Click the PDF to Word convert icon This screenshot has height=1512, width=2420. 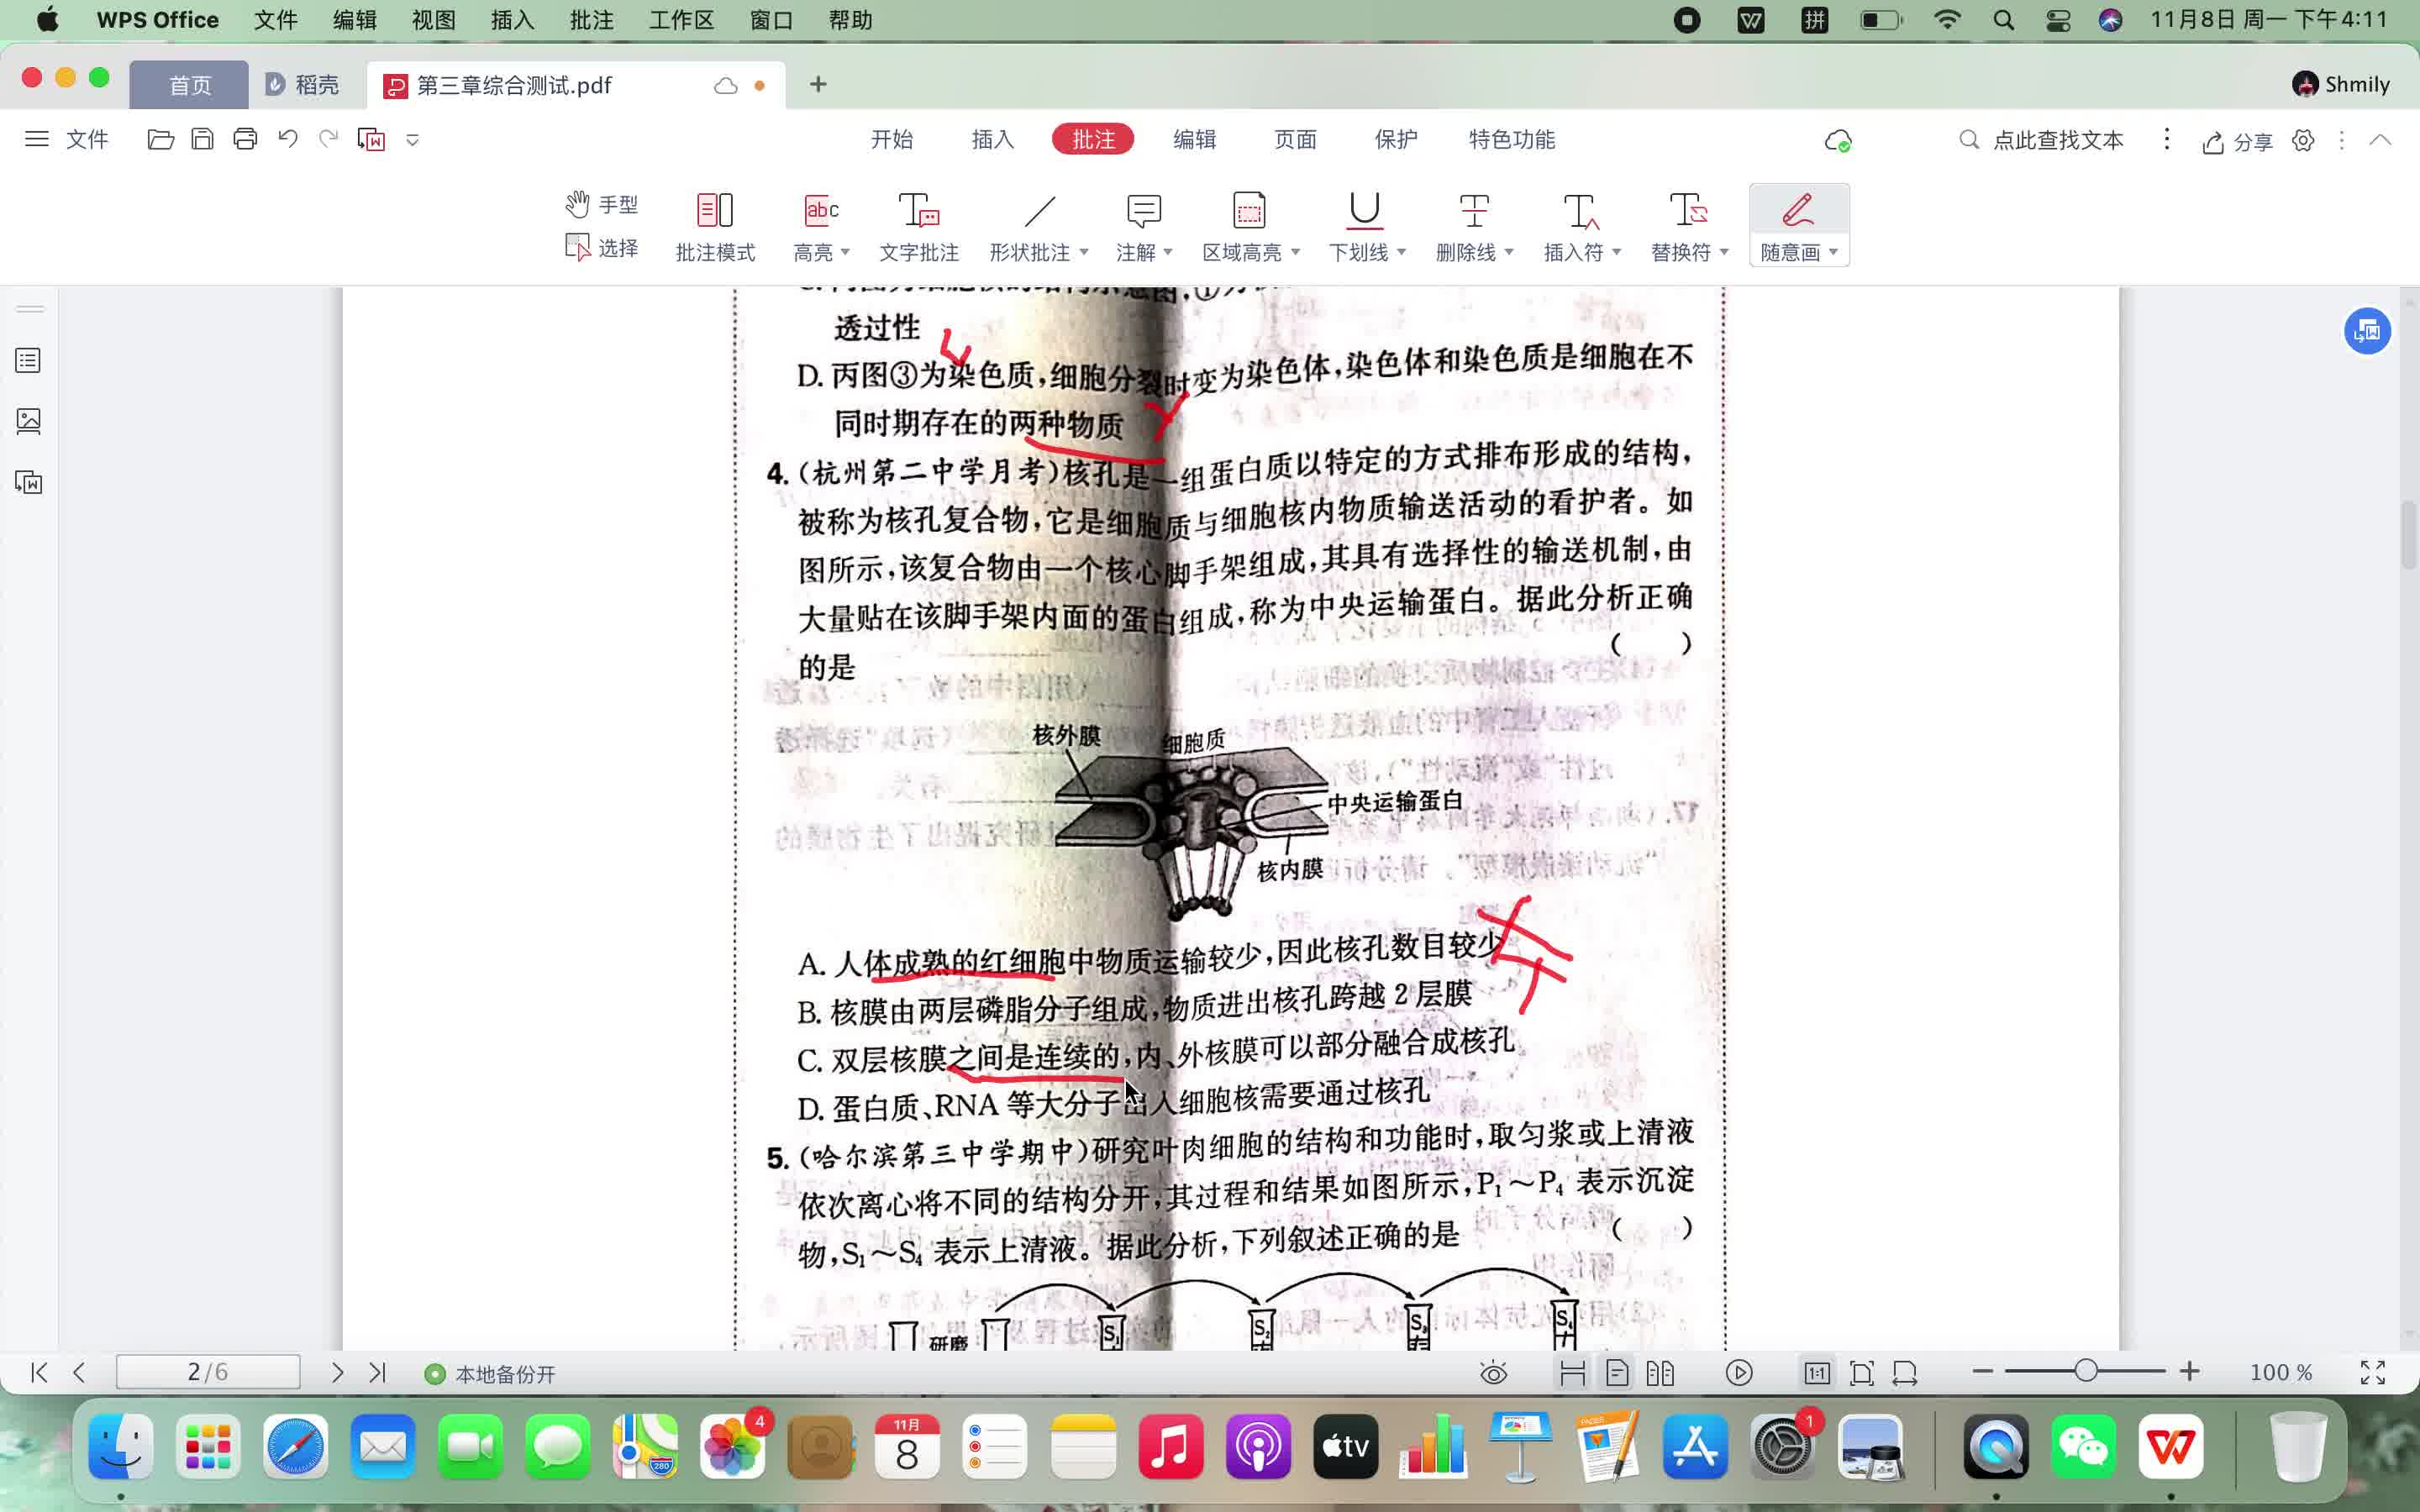point(371,139)
